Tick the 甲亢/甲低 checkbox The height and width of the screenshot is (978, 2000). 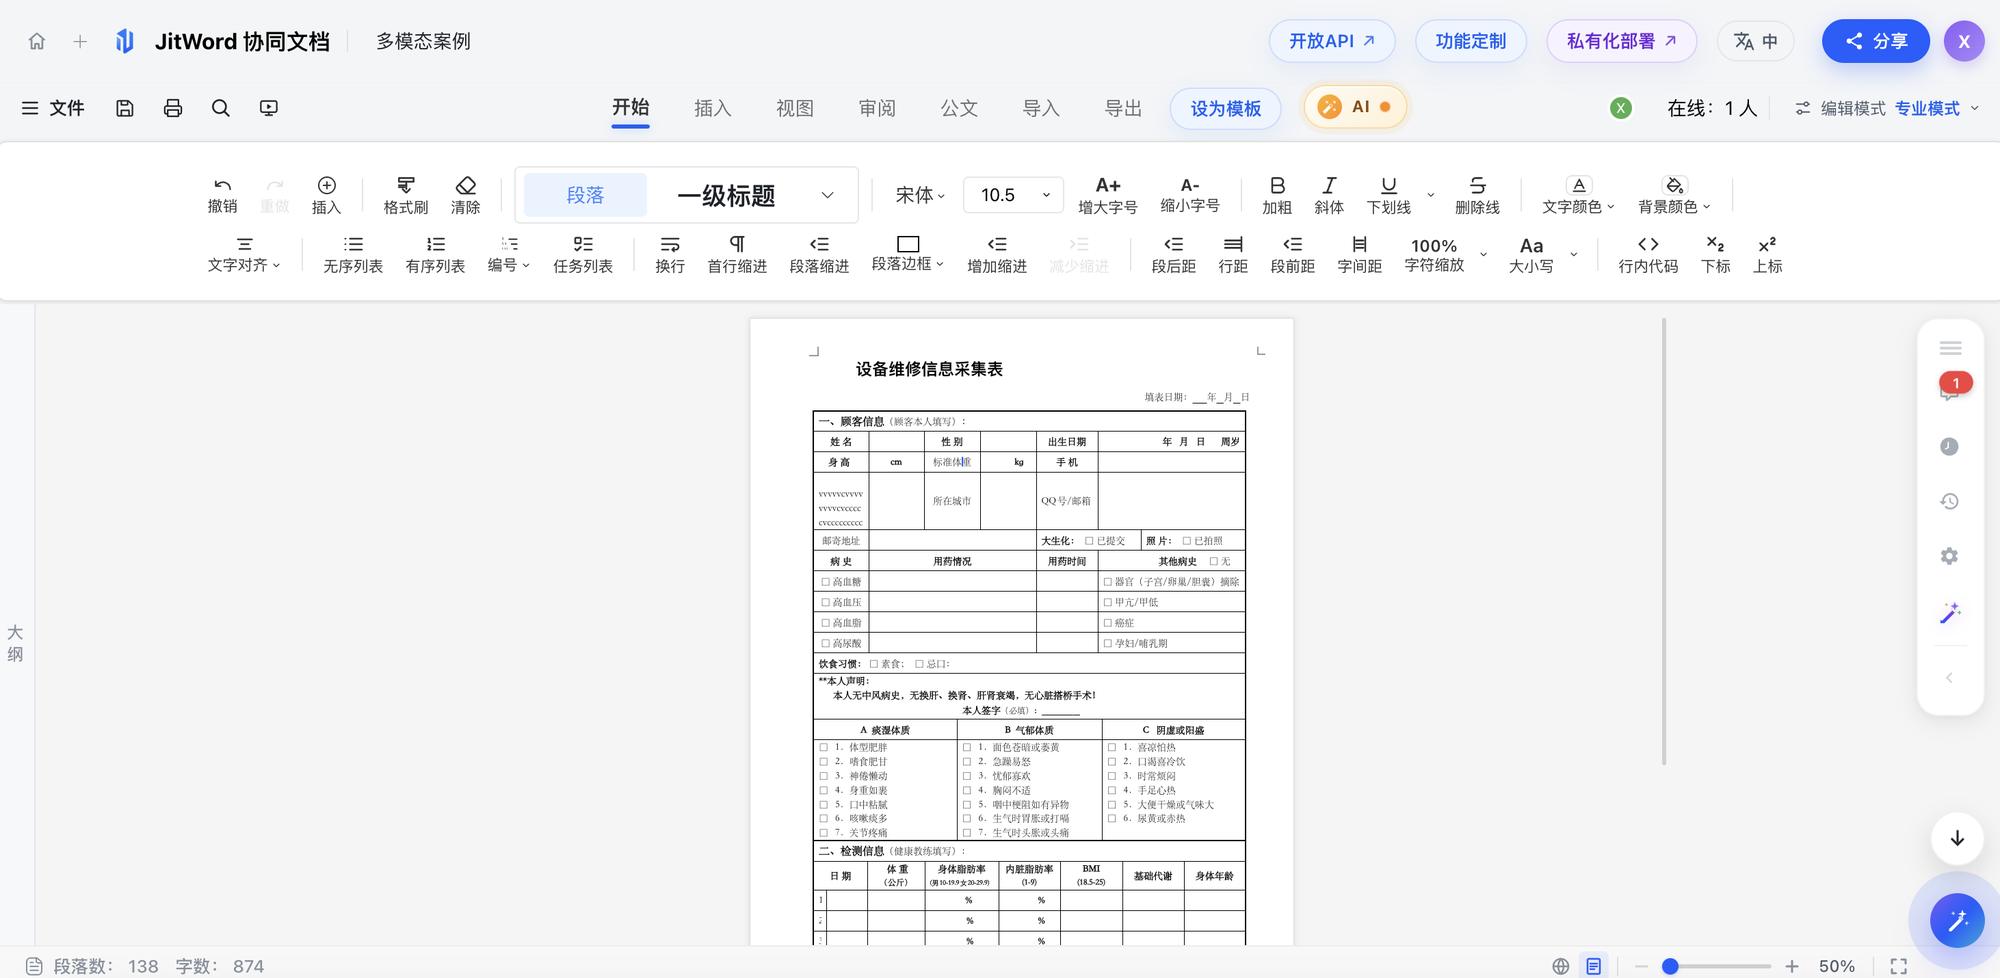(x=1108, y=603)
